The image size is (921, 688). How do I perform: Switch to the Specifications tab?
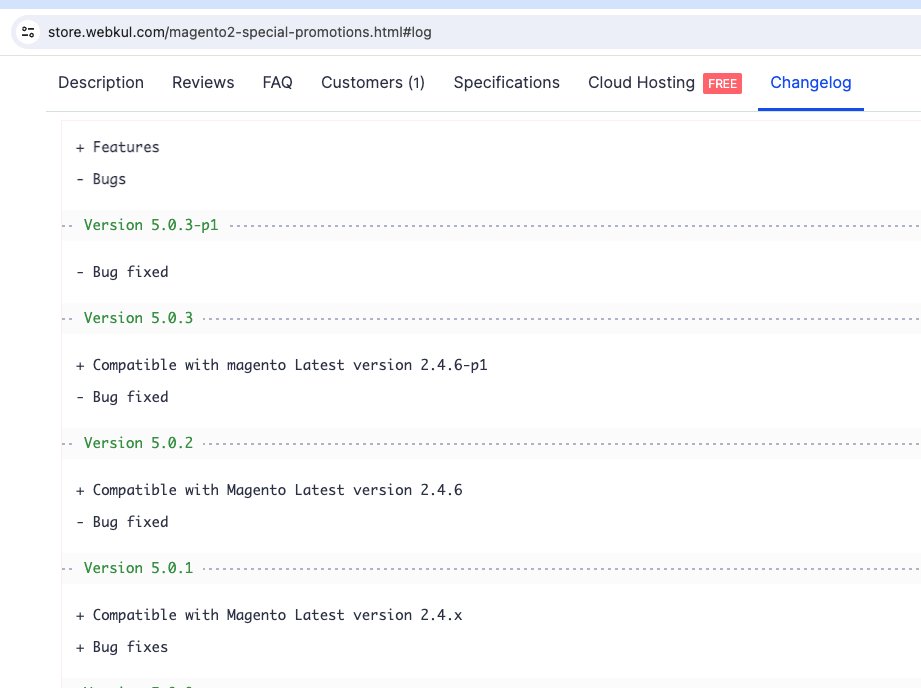[x=506, y=82]
